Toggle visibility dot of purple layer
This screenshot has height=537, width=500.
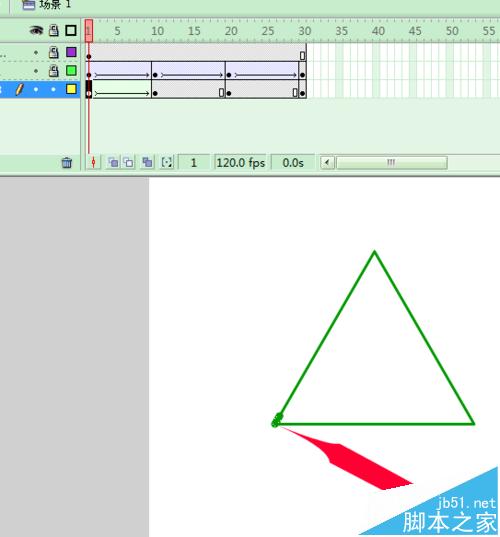coord(36,52)
